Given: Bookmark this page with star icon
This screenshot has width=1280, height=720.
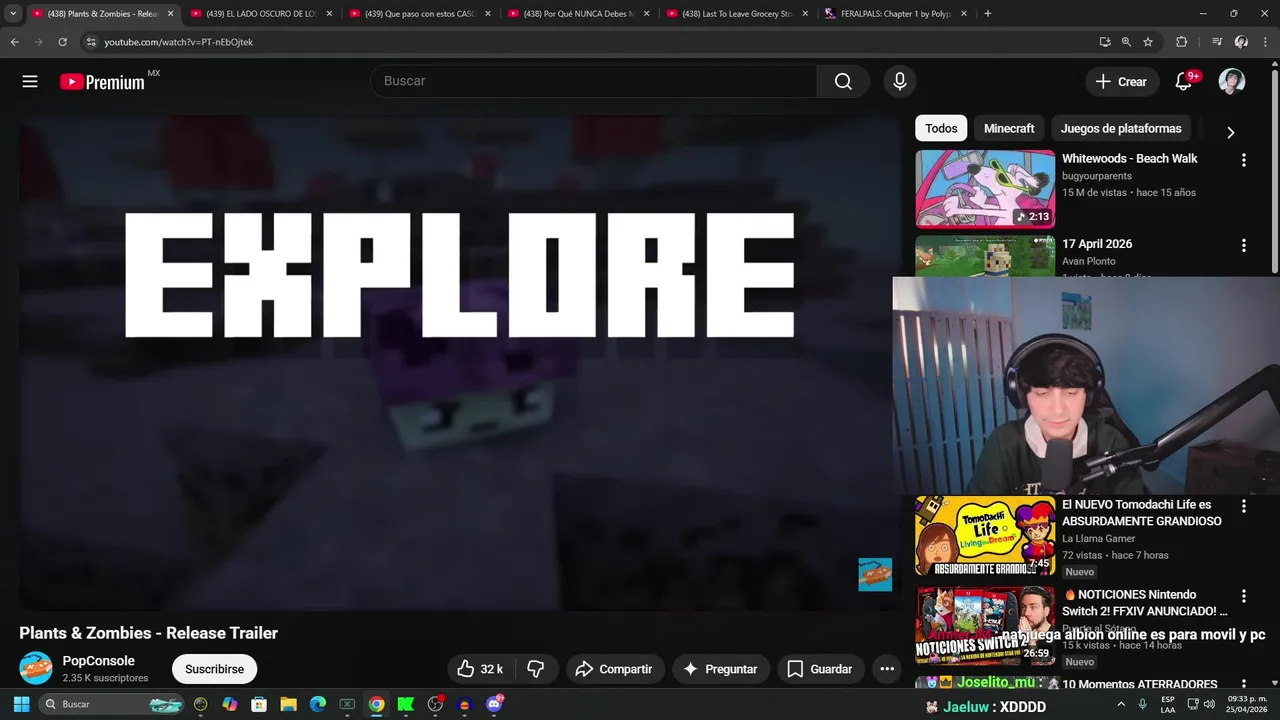Looking at the screenshot, I should [x=1148, y=42].
